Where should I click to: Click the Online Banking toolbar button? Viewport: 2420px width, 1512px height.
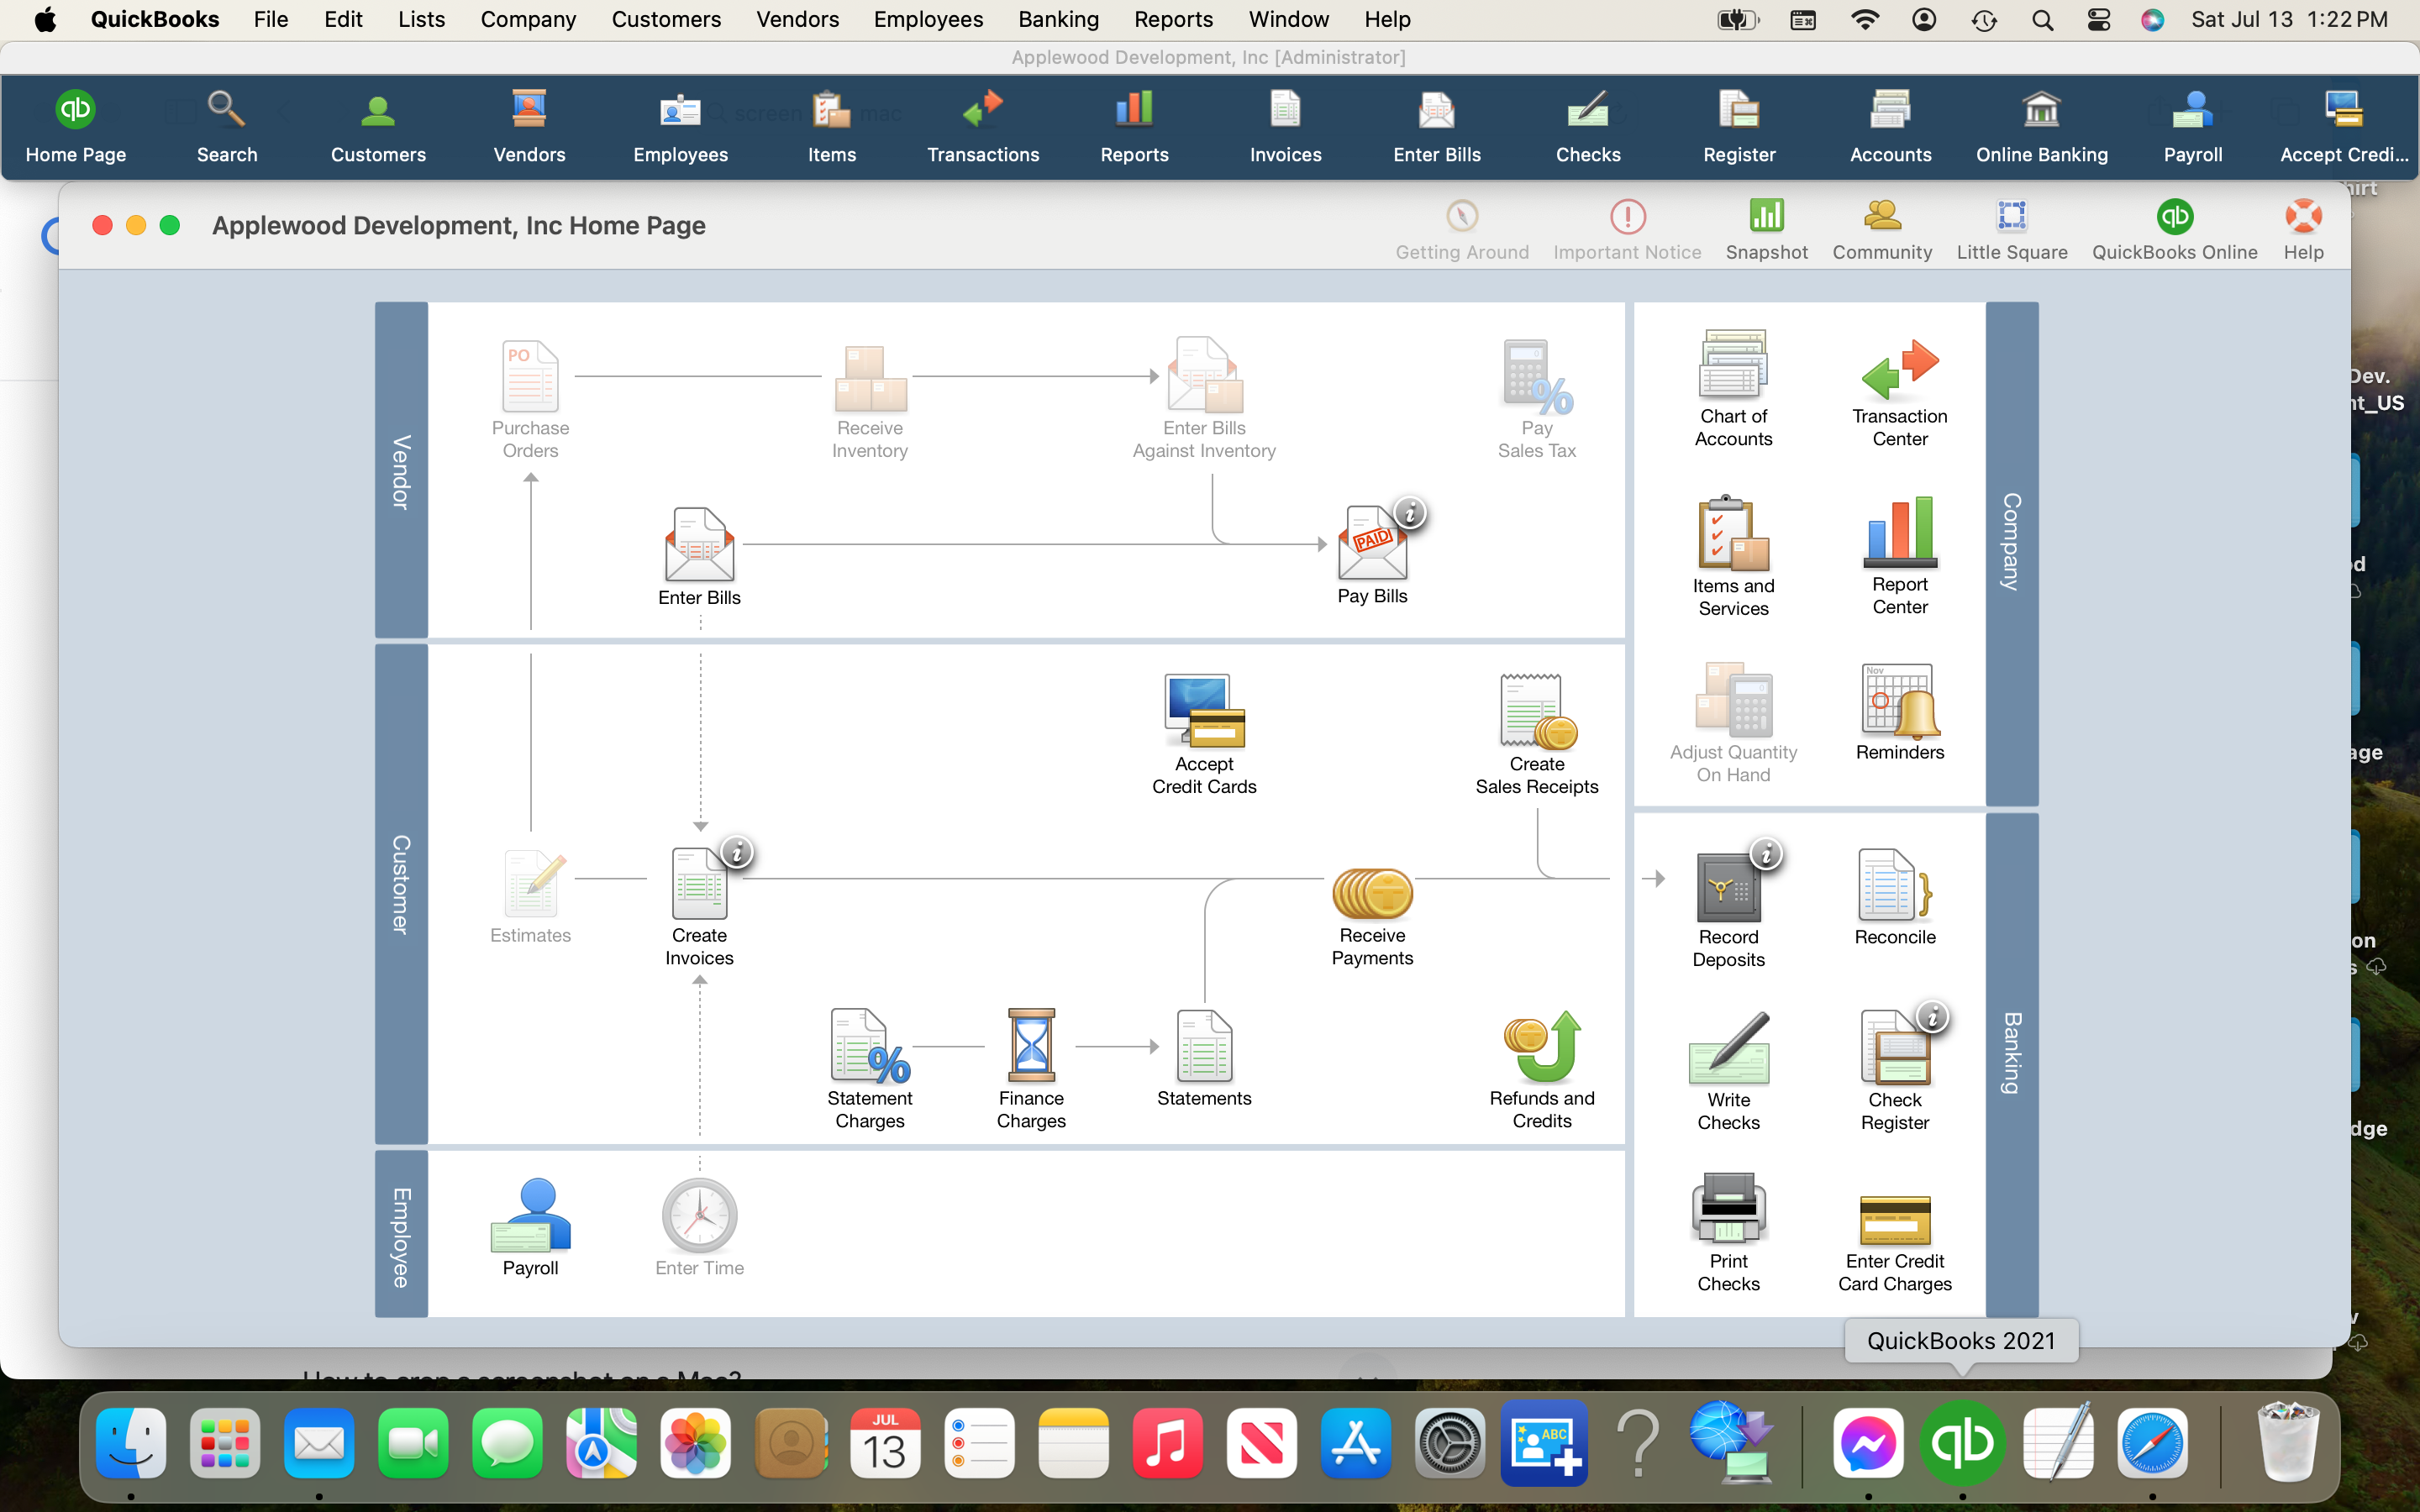[2041, 127]
